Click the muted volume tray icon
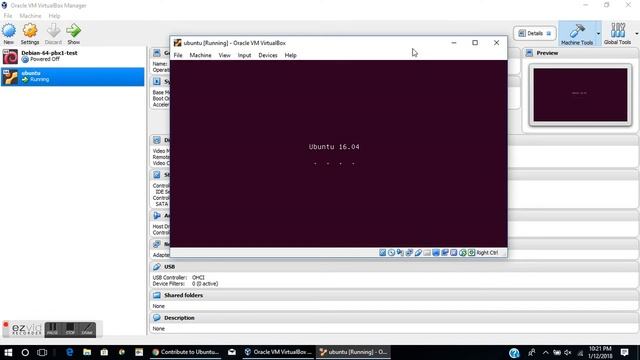This screenshot has width=640, height=360. [568, 353]
